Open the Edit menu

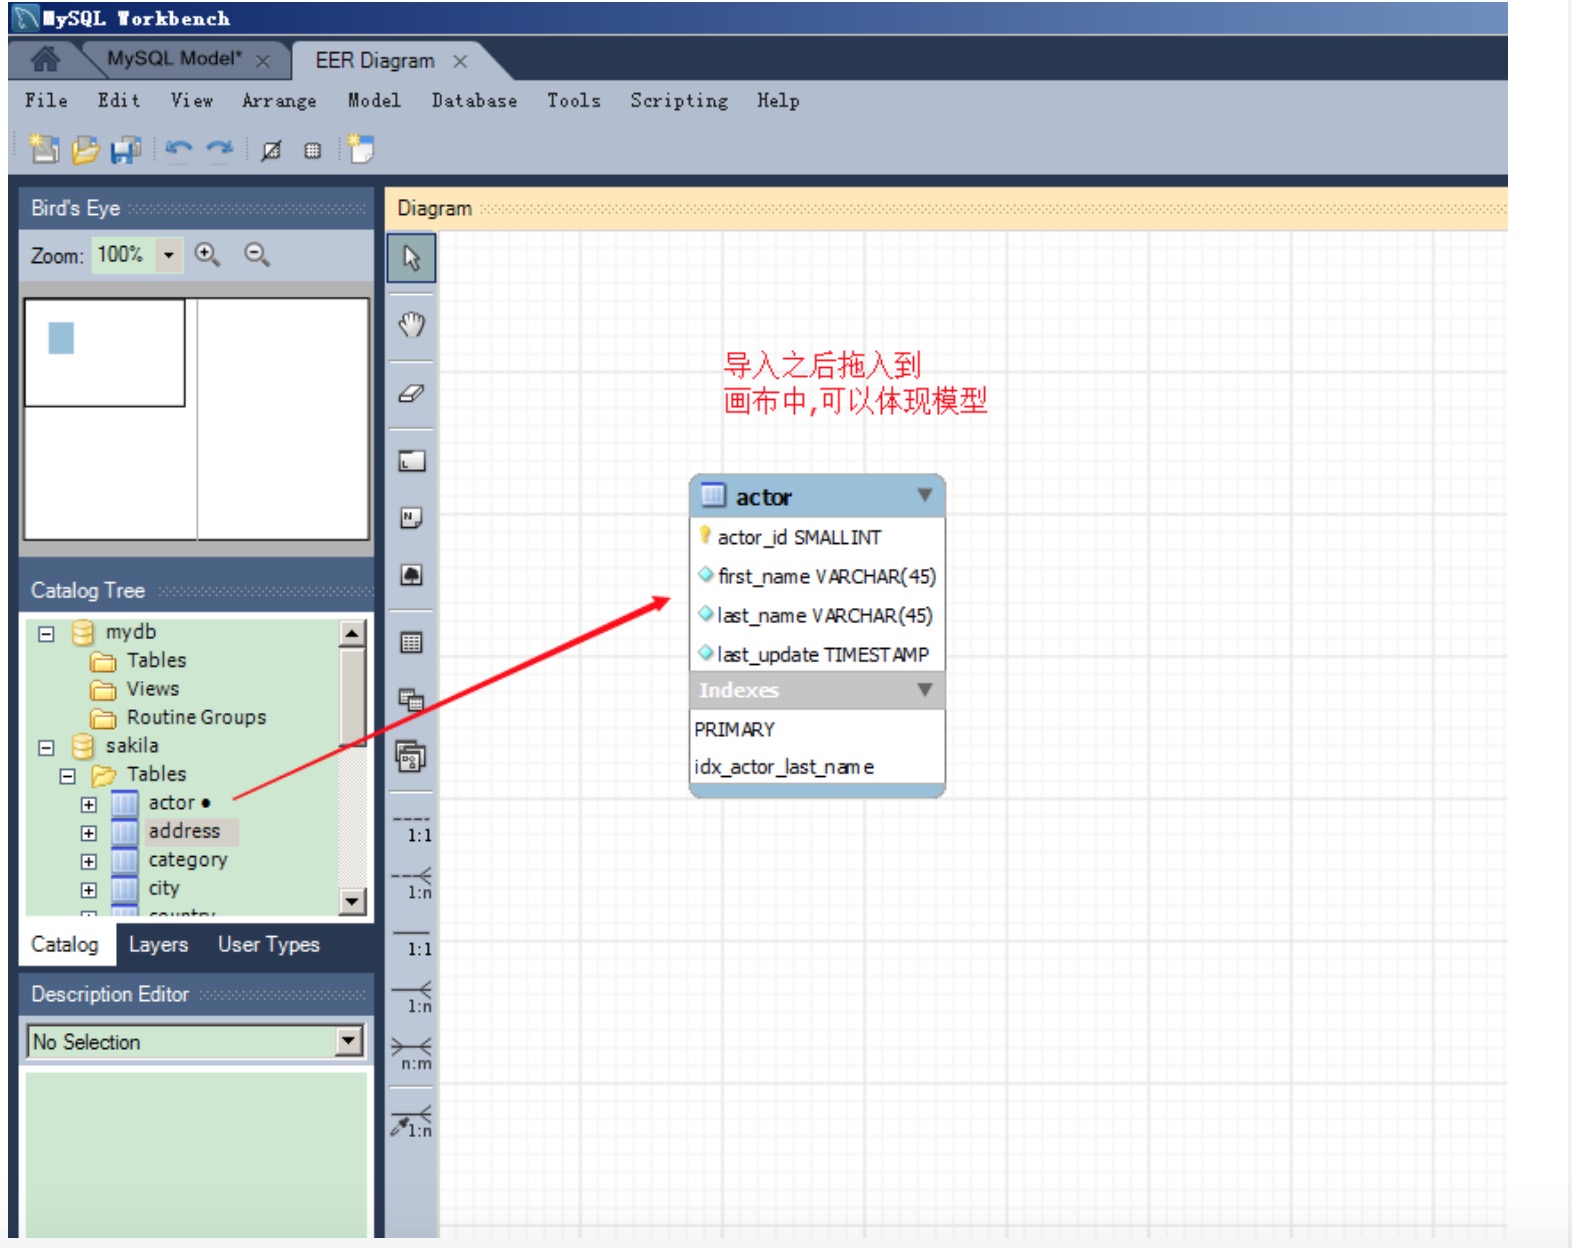click(119, 100)
